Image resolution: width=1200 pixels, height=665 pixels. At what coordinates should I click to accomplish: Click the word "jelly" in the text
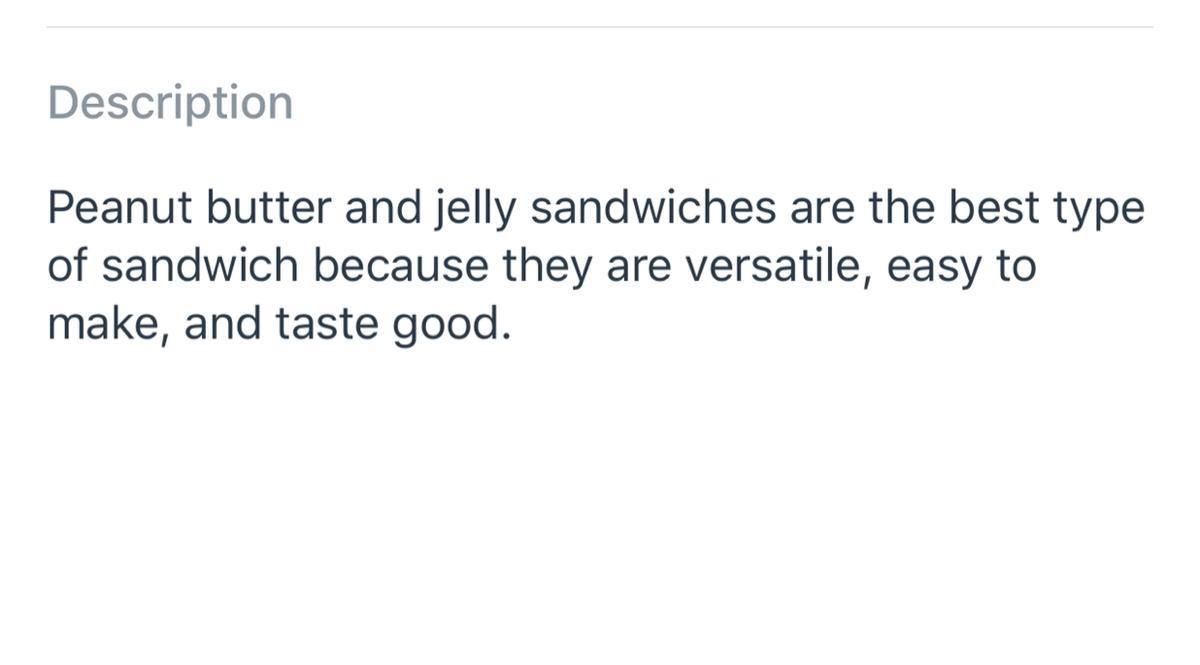[475, 210]
